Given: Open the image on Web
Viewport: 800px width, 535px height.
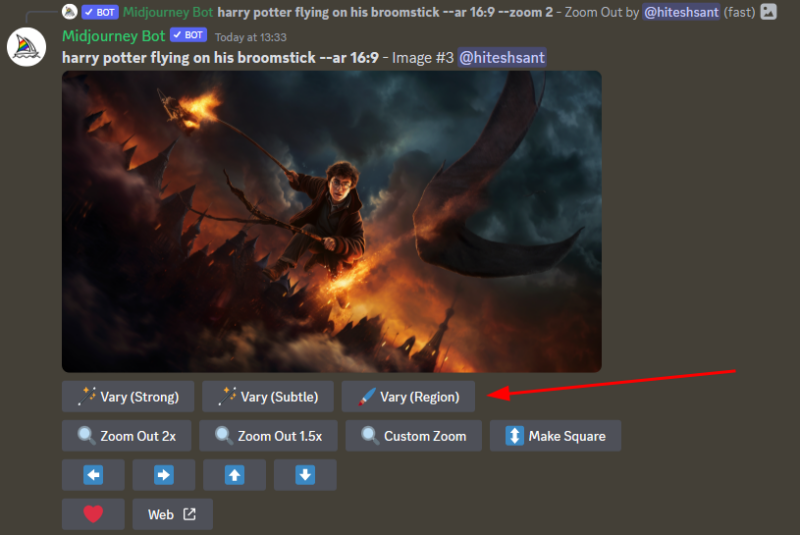Looking at the screenshot, I should click(x=172, y=514).
